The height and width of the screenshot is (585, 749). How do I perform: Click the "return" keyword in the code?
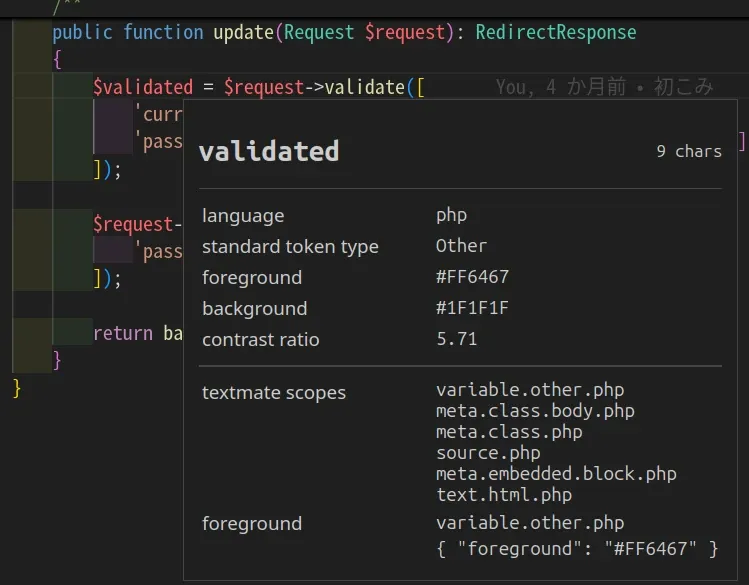(x=123, y=333)
